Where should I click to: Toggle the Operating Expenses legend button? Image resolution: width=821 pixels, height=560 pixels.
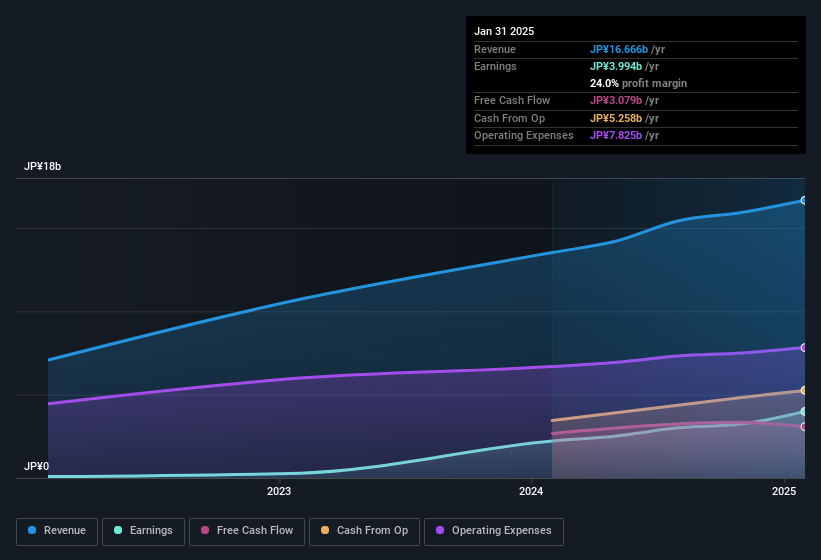click(494, 531)
